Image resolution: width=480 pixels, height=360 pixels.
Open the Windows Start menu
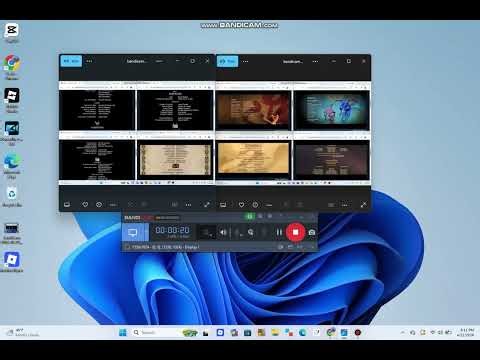click(x=123, y=332)
